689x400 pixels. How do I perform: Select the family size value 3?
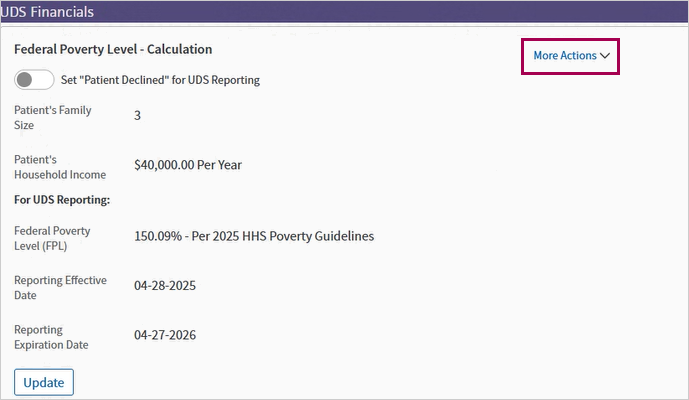(138, 115)
